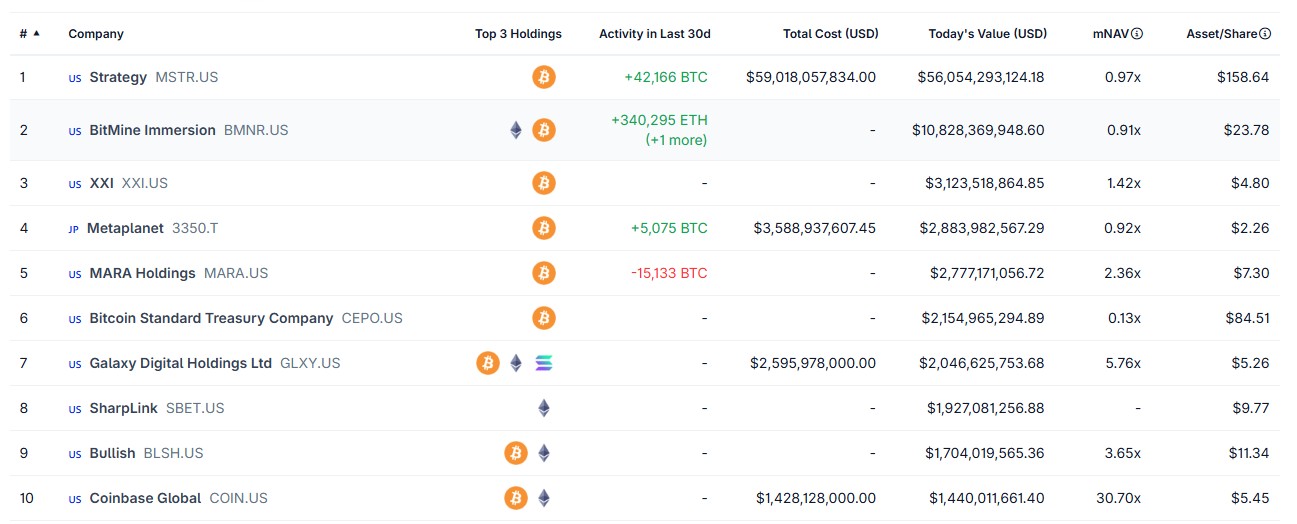Click Ethereum icon in Galaxy Digital row
The image size is (1297, 524).
click(x=516, y=363)
